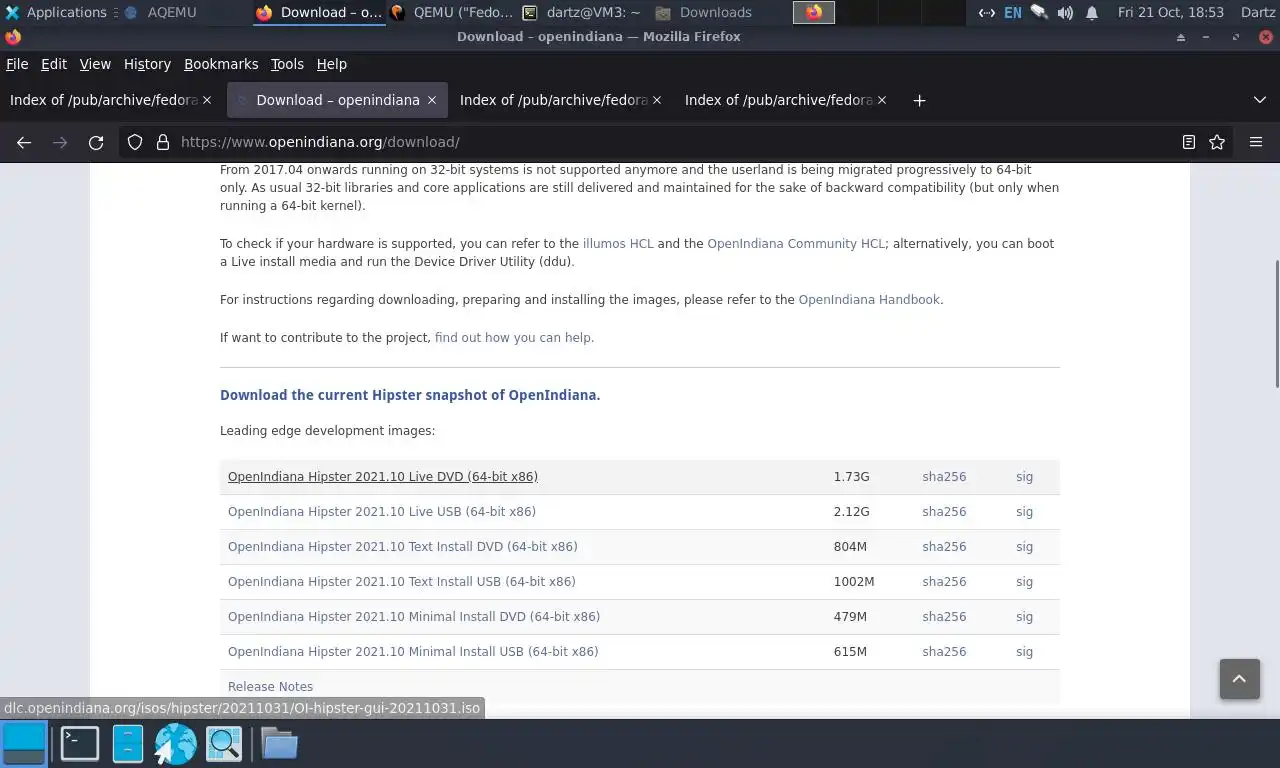This screenshot has width=1280, height=768.
Task: Open the Tools menu
Action: point(287,64)
